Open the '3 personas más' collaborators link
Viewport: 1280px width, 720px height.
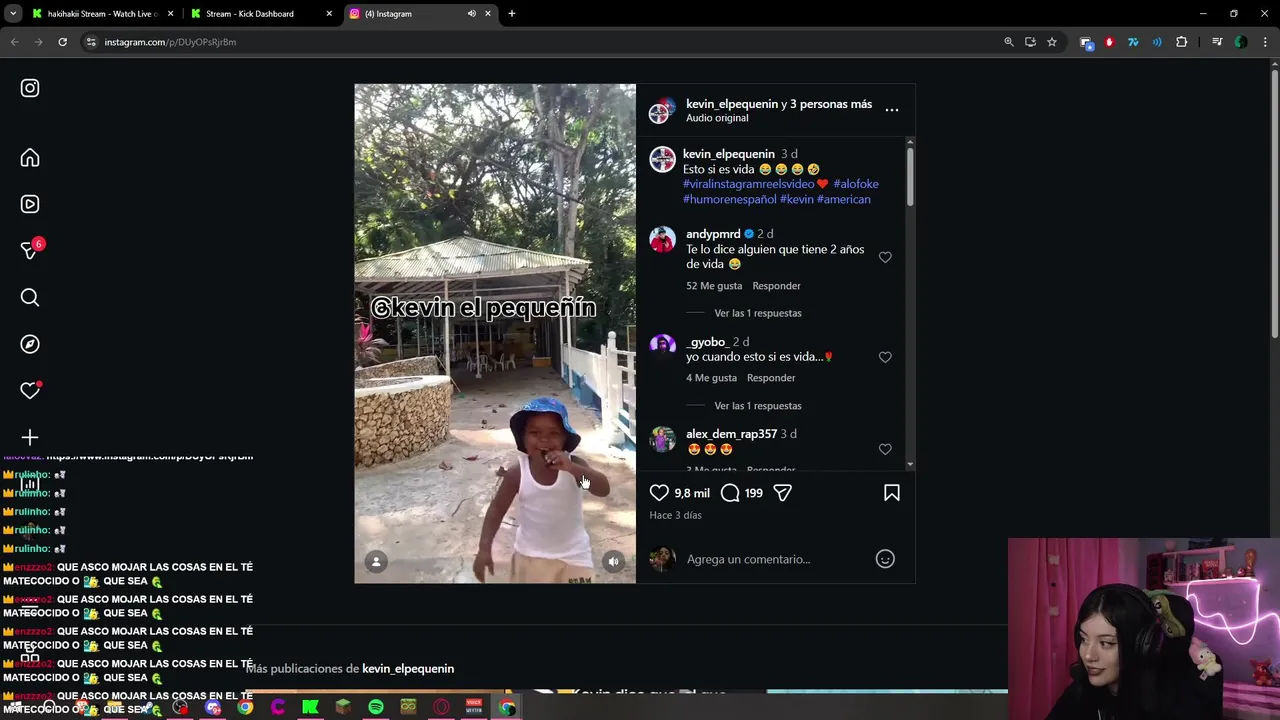831,104
